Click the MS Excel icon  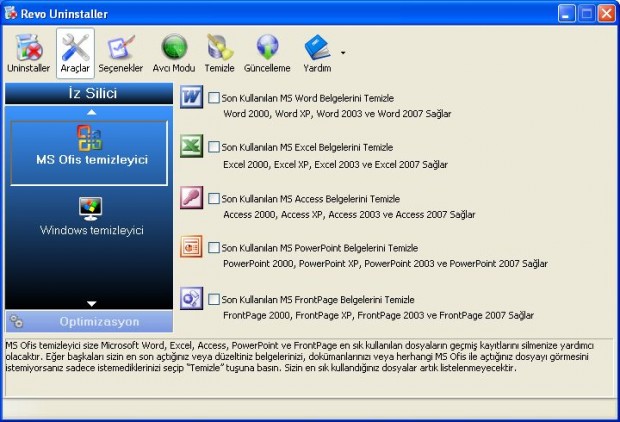coord(192,146)
